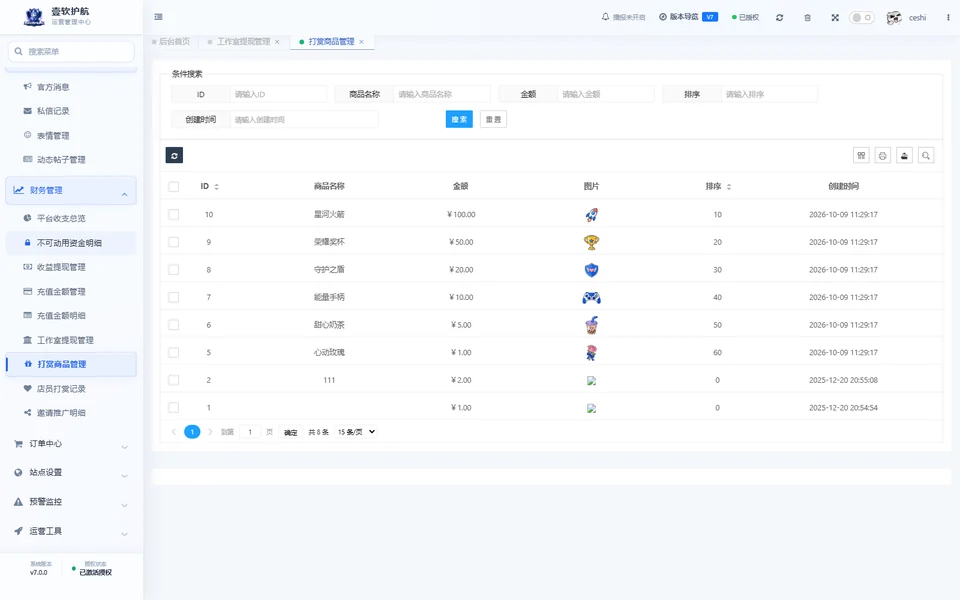Check the row with ID 5
Viewport: 960px width, 600px height.
[174, 353]
